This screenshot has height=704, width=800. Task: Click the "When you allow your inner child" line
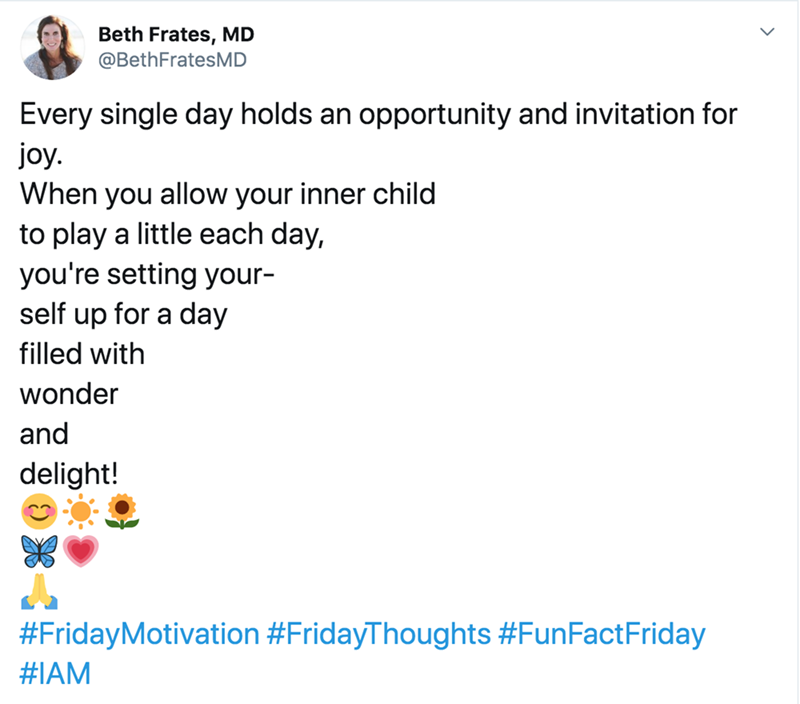[227, 194]
